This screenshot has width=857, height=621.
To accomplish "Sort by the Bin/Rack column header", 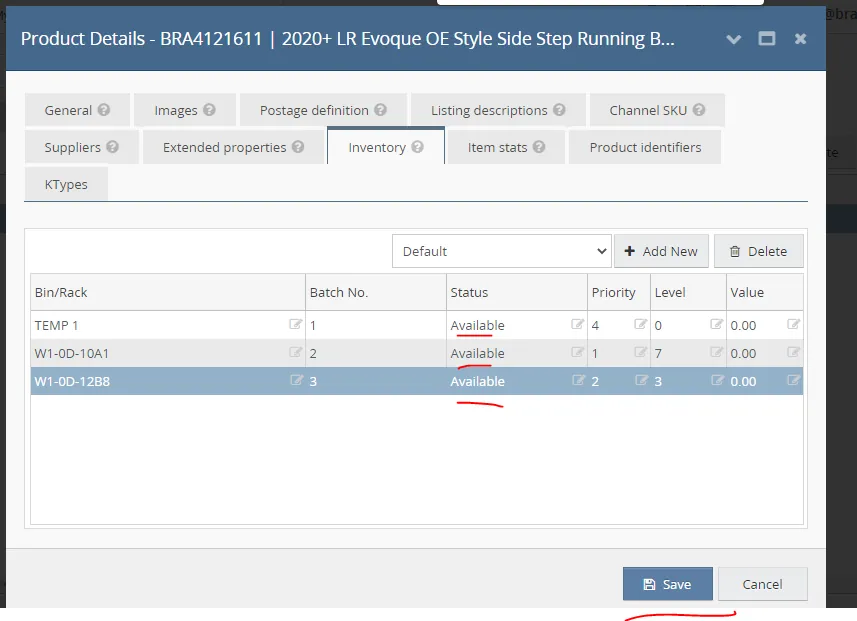I will 168,292.
